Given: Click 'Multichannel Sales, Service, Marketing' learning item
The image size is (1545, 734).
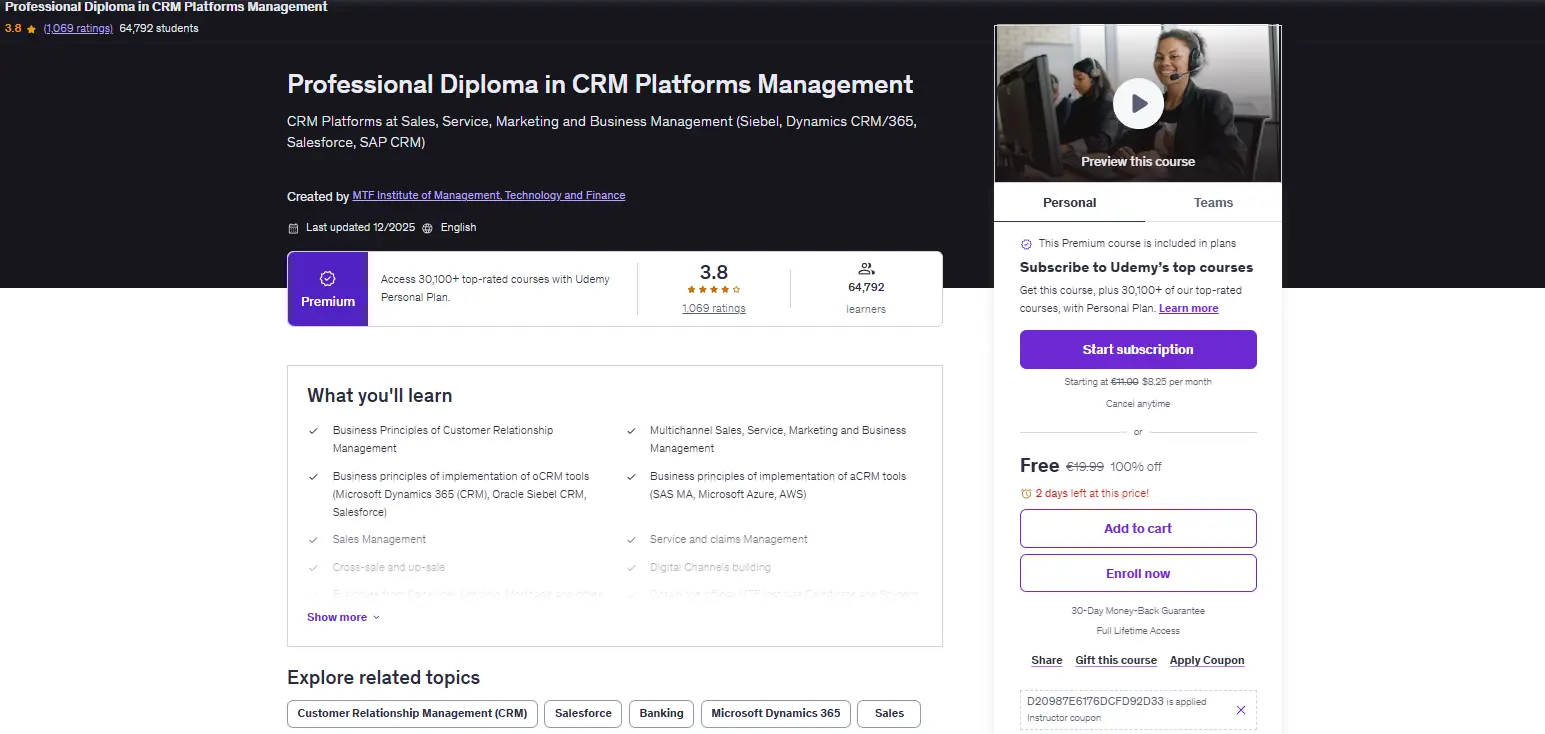Looking at the screenshot, I should pos(778,439).
